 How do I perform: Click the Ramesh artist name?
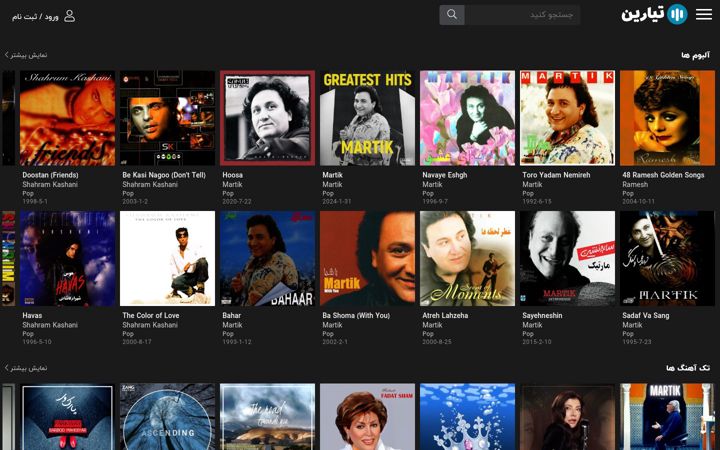tap(635, 185)
